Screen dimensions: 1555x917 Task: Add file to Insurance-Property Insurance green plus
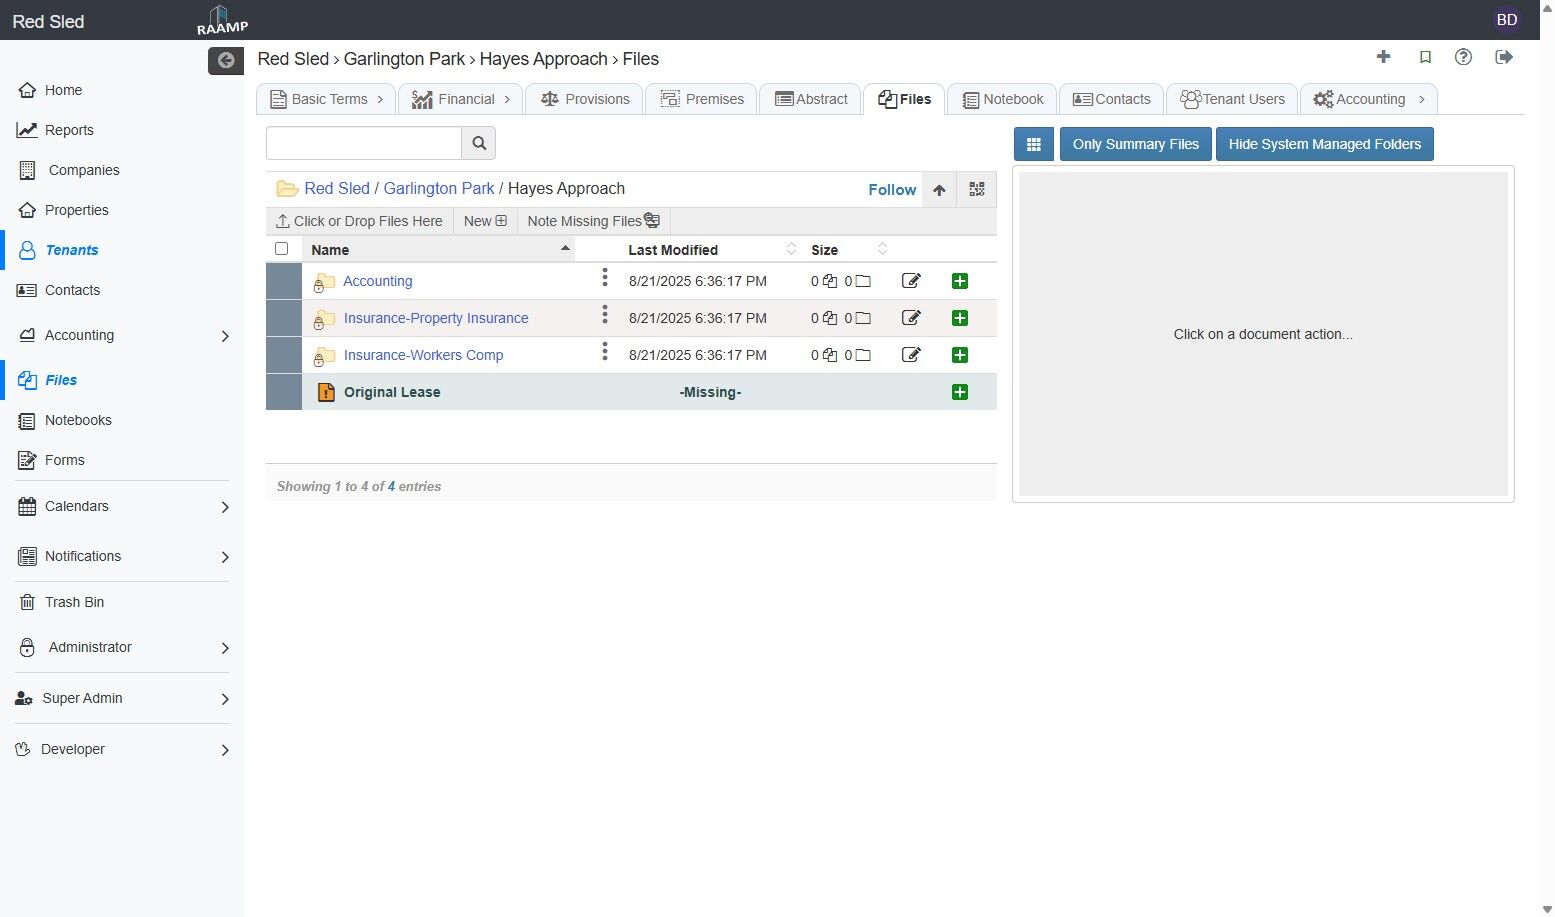tap(960, 318)
